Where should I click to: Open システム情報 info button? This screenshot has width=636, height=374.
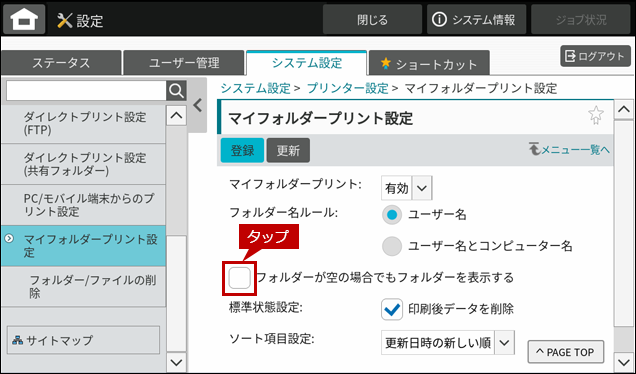pos(476,19)
